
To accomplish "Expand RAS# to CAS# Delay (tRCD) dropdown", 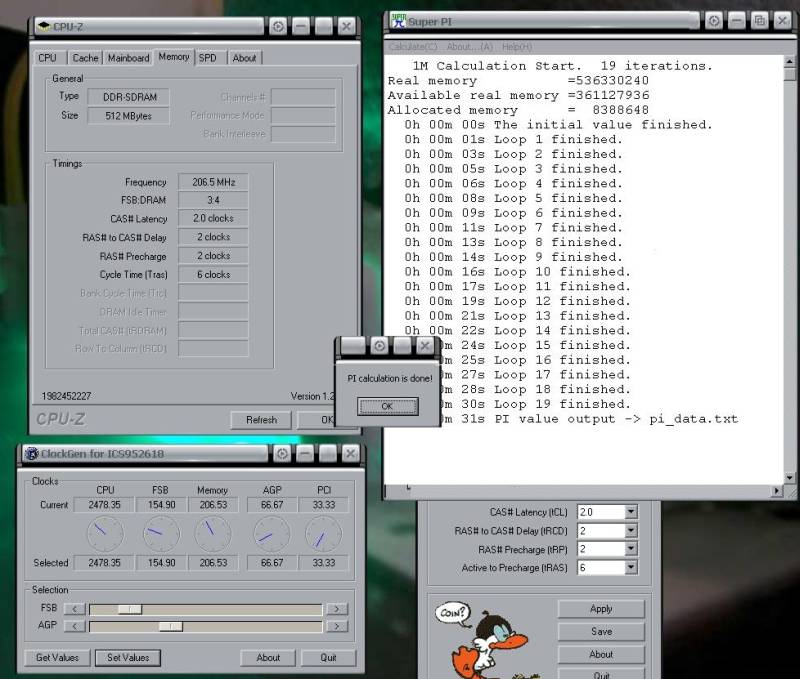I will click(631, 531).
